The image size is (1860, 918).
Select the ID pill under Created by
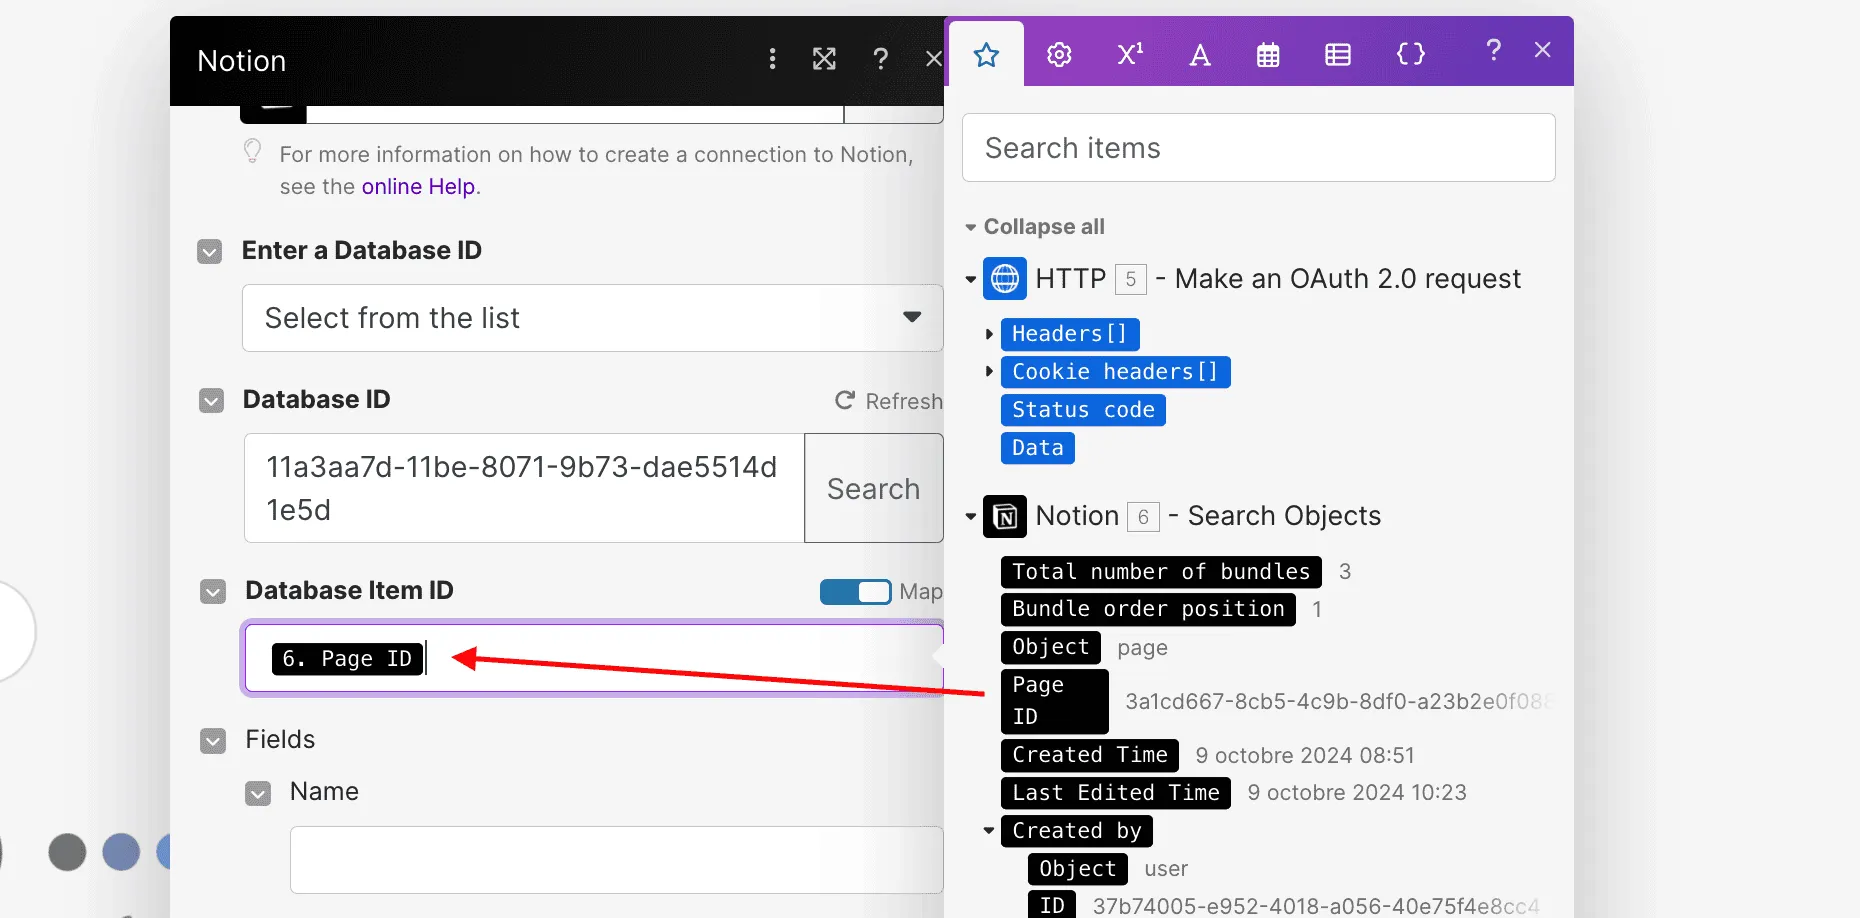(x=1052, y=905)
